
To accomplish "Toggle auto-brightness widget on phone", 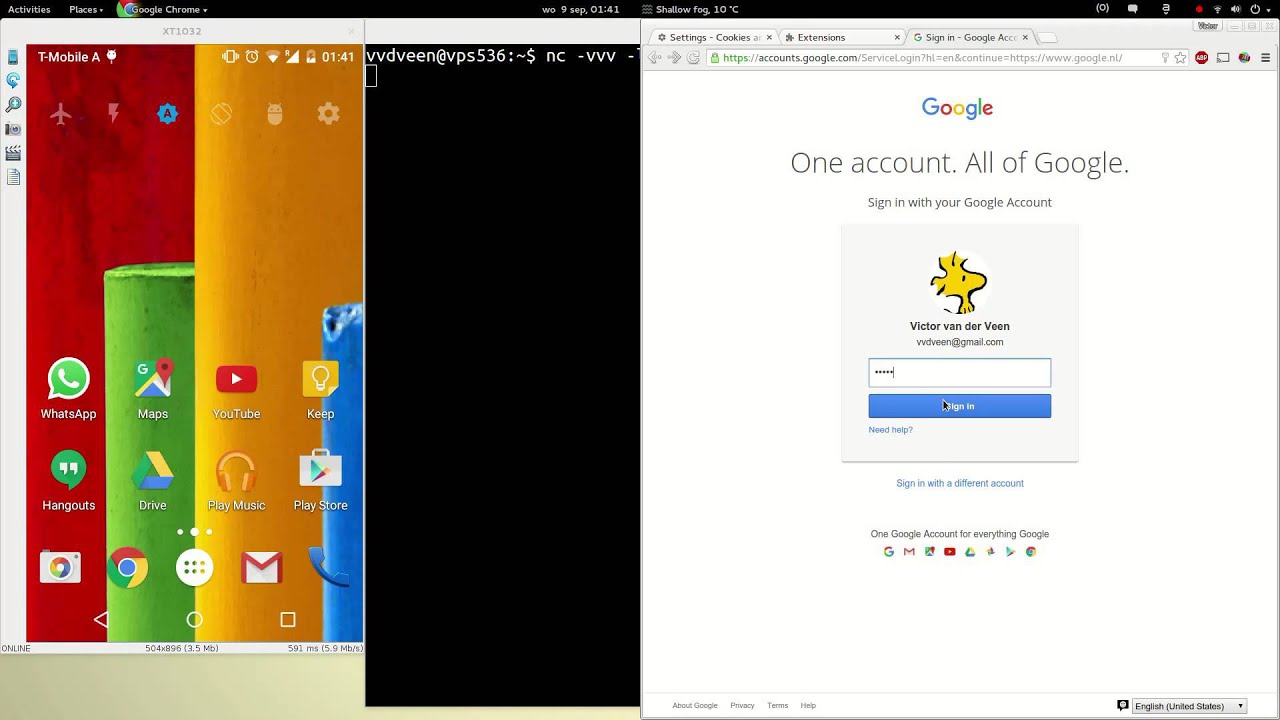I will [x=167, y=114].
